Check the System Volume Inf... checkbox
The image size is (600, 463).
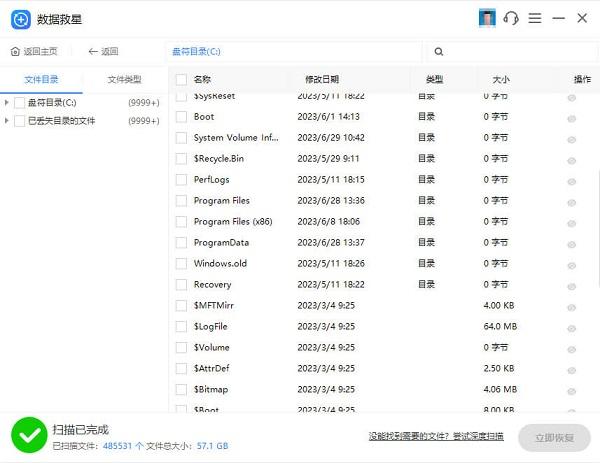tap(181, 138)
